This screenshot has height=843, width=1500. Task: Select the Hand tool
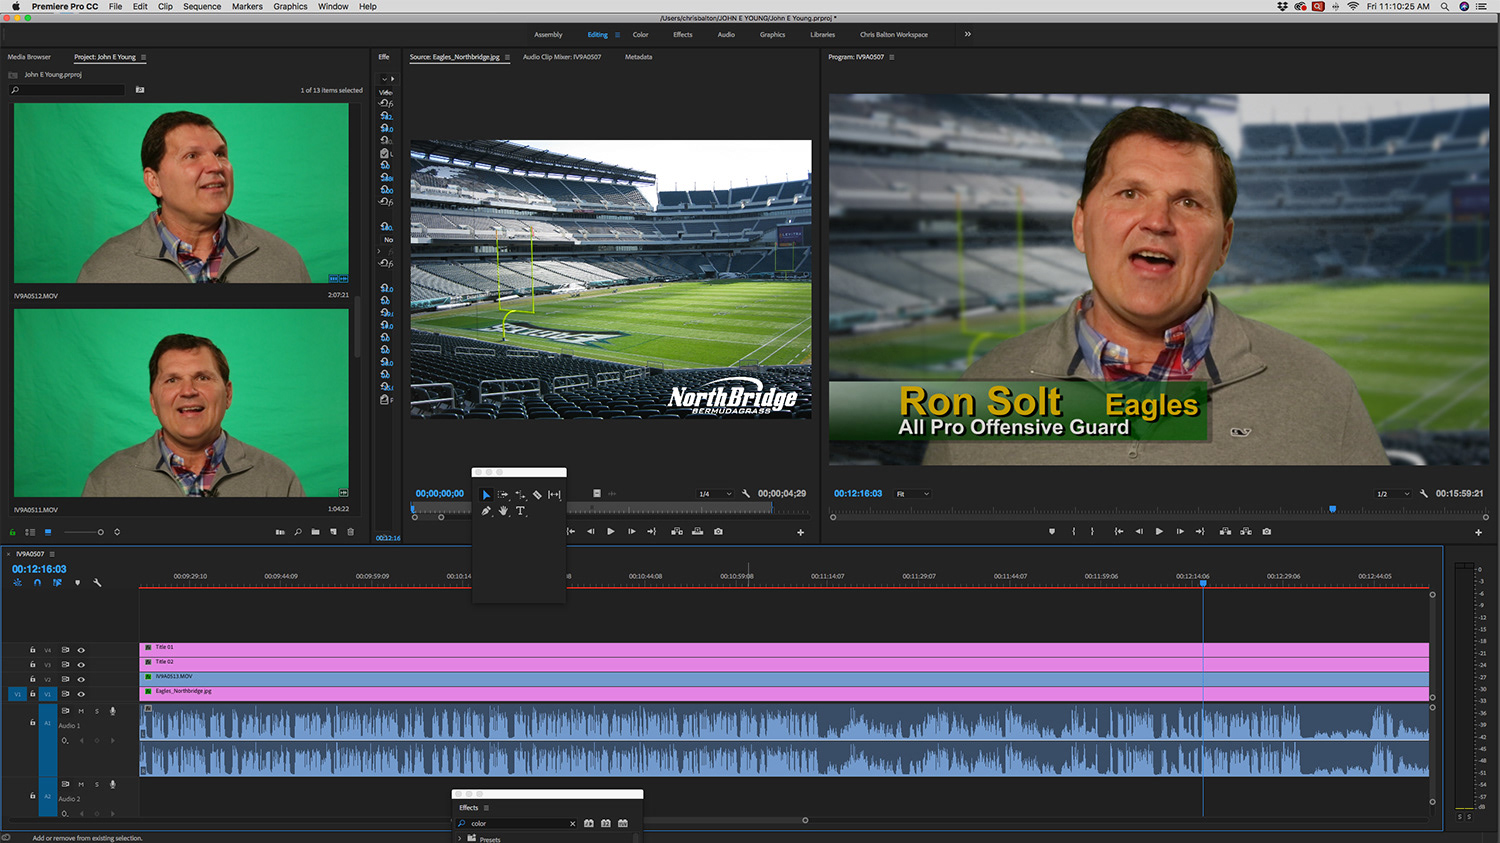(x=503, y=511)
